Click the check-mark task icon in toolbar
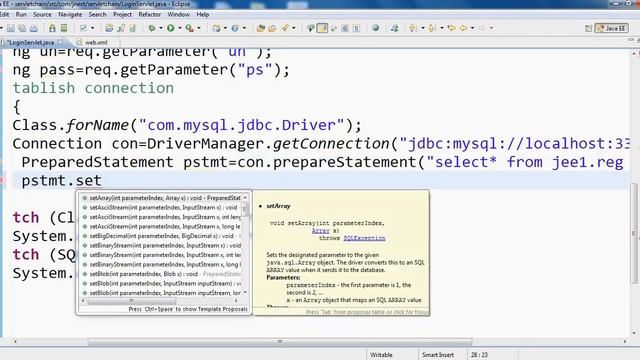The width and height of the screenshot is (640, 360). click(83, 28)
